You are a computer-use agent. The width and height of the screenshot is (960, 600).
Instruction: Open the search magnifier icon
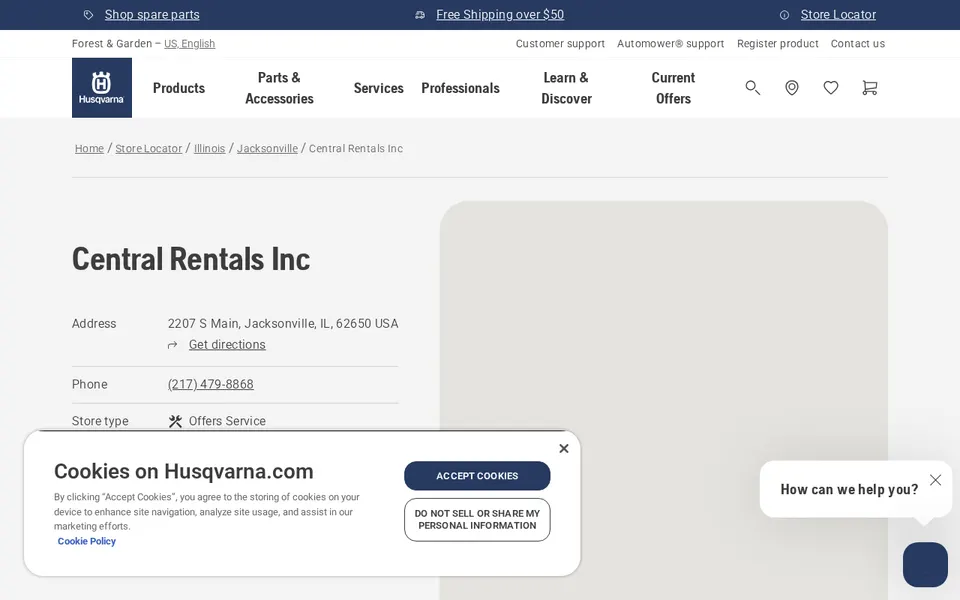coord(752,88)
